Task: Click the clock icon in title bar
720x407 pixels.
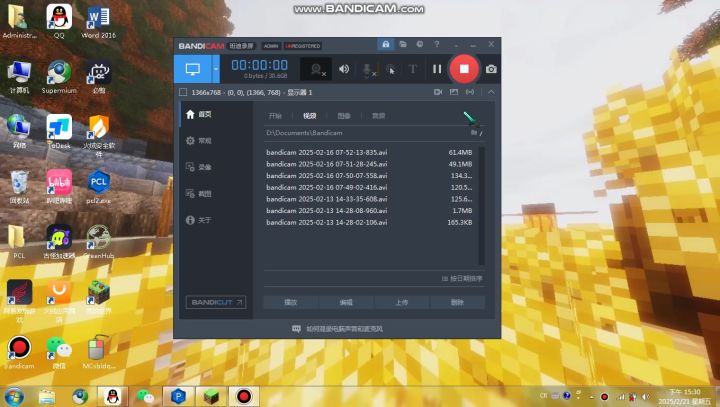Action: point(420,44)
